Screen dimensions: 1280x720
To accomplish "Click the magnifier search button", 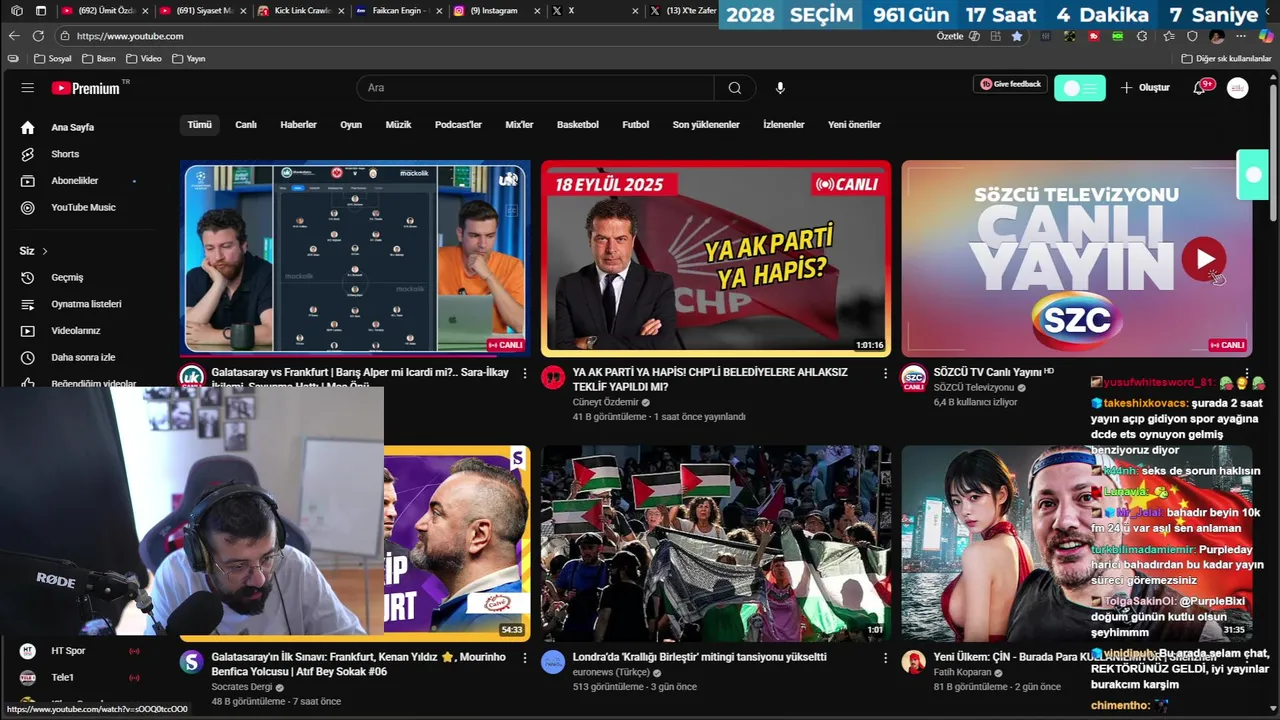I will coord(735,88).
